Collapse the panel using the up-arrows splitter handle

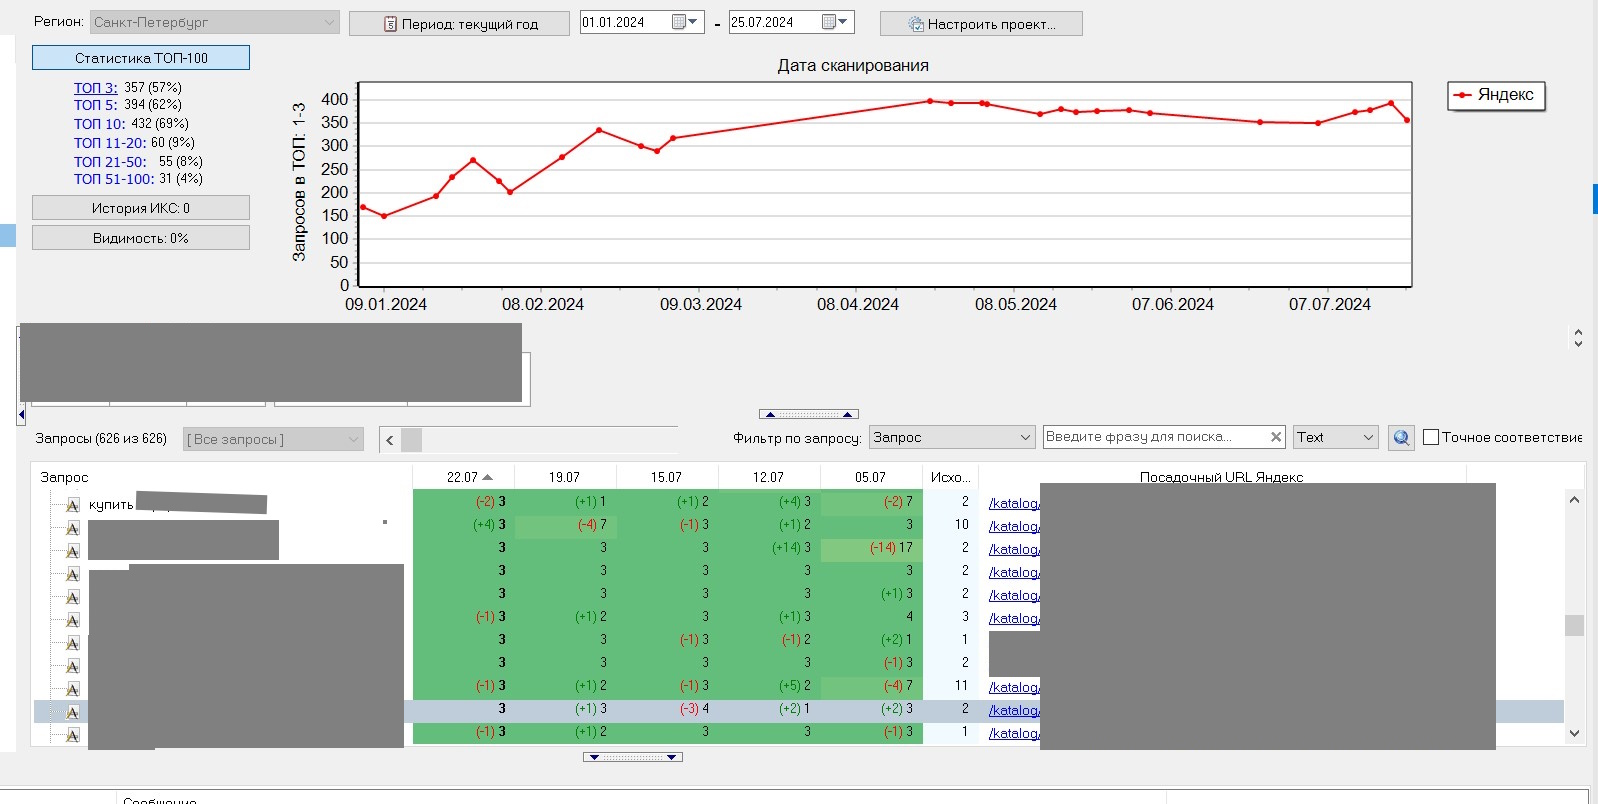point(808,414)
